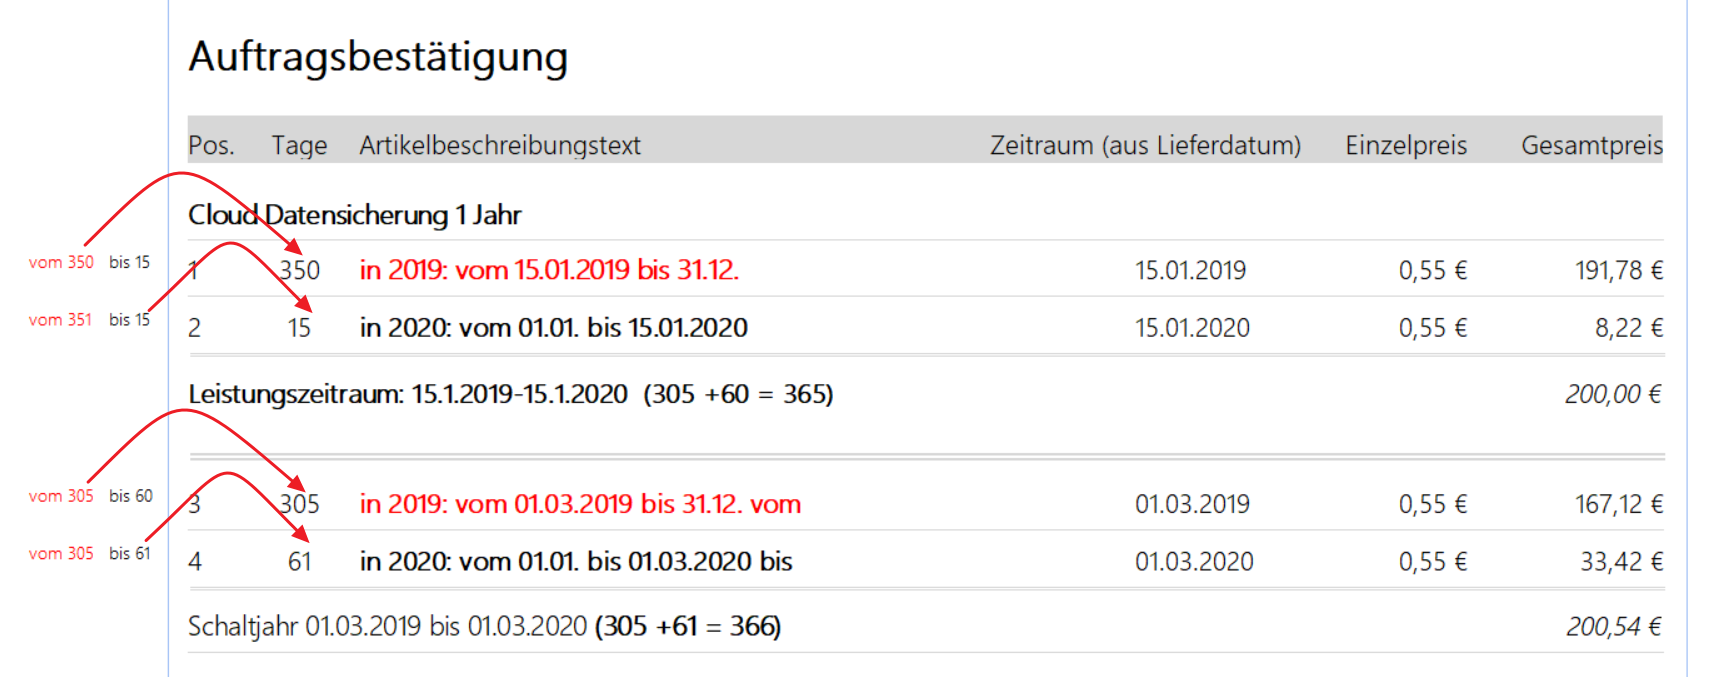The image size is (1719, 677).
Task: Select the subtotal 200,00 €
Action: (x=1613, y=394)
